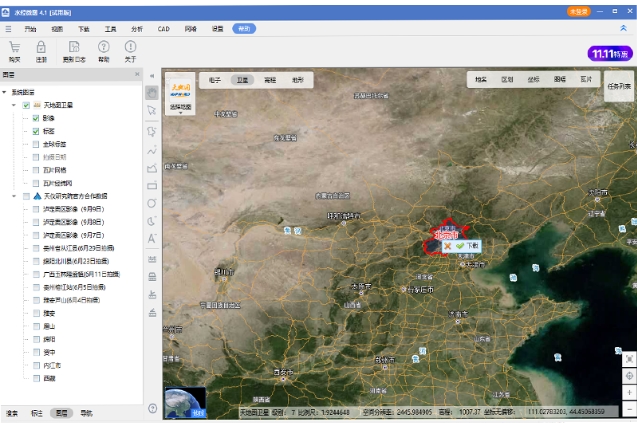Enable the 全球标签 checkbox

coord(36,144)
